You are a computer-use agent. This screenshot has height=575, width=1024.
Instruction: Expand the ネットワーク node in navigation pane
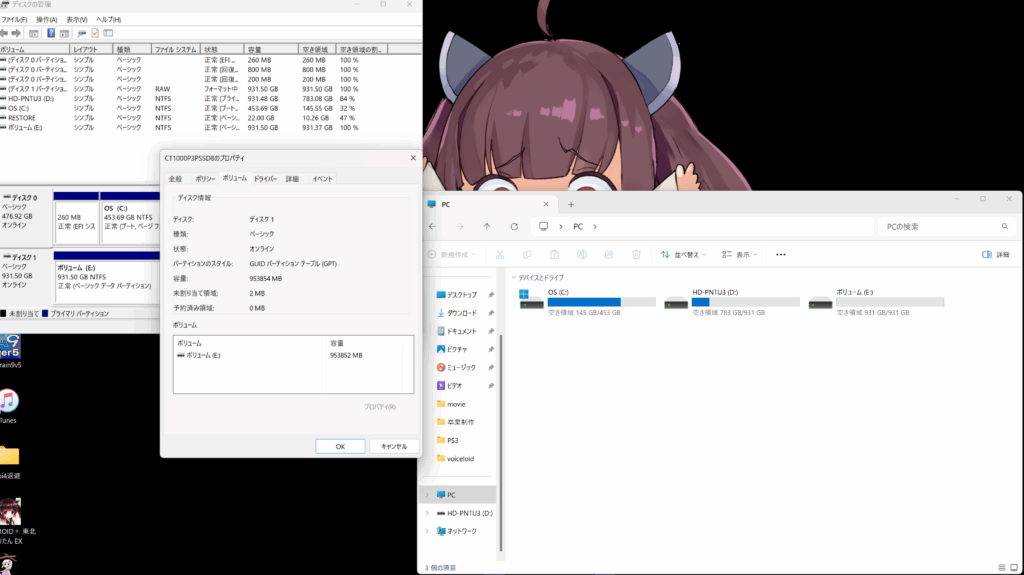tap(428, 531)
